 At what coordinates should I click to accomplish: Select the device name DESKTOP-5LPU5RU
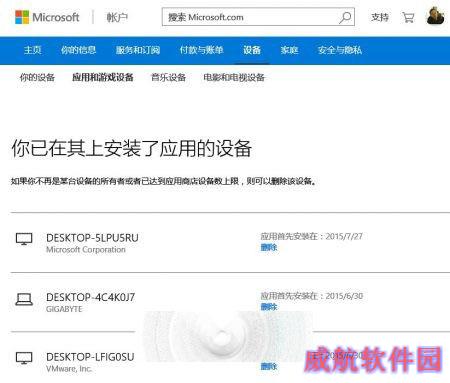coord(92,238)
